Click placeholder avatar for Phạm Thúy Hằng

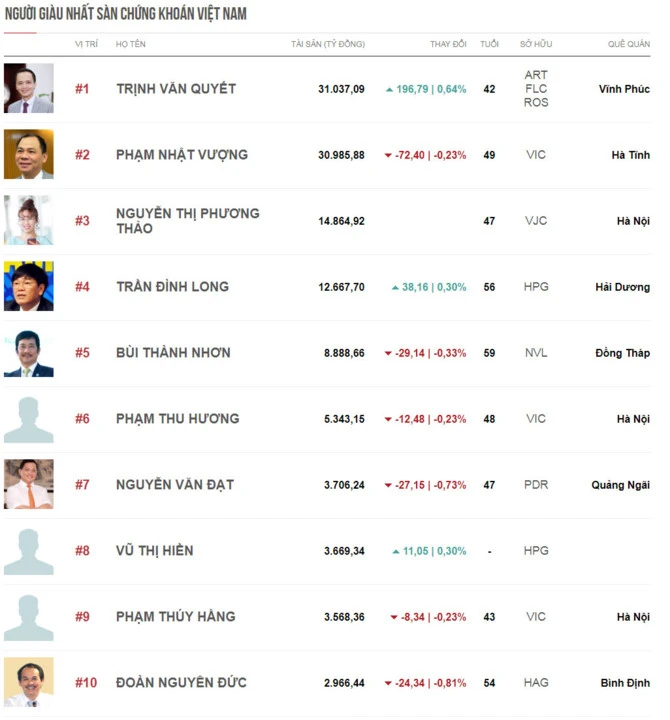[28, 617]
